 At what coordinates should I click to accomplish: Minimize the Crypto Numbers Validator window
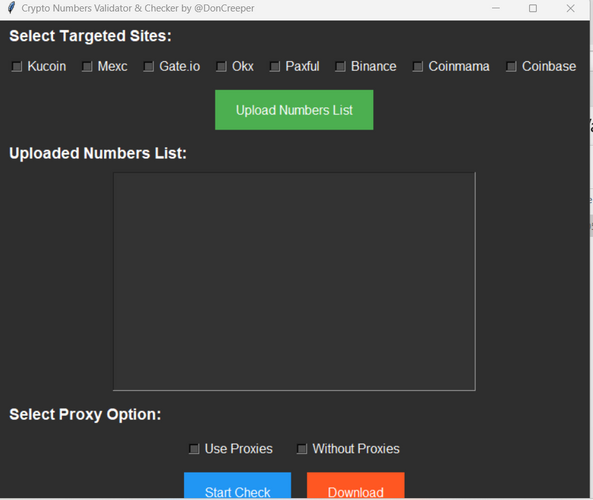pyautogui.click(x=496, y=8)
